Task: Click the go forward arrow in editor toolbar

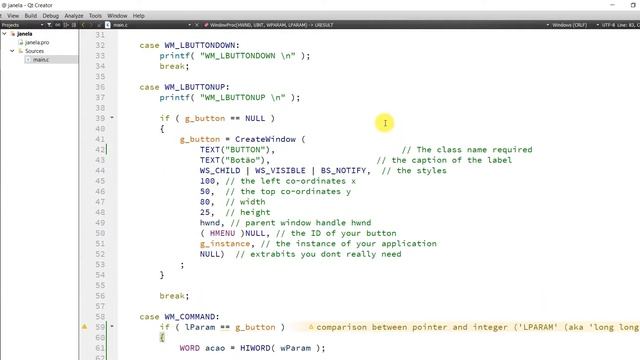Action: click(91, 25)
